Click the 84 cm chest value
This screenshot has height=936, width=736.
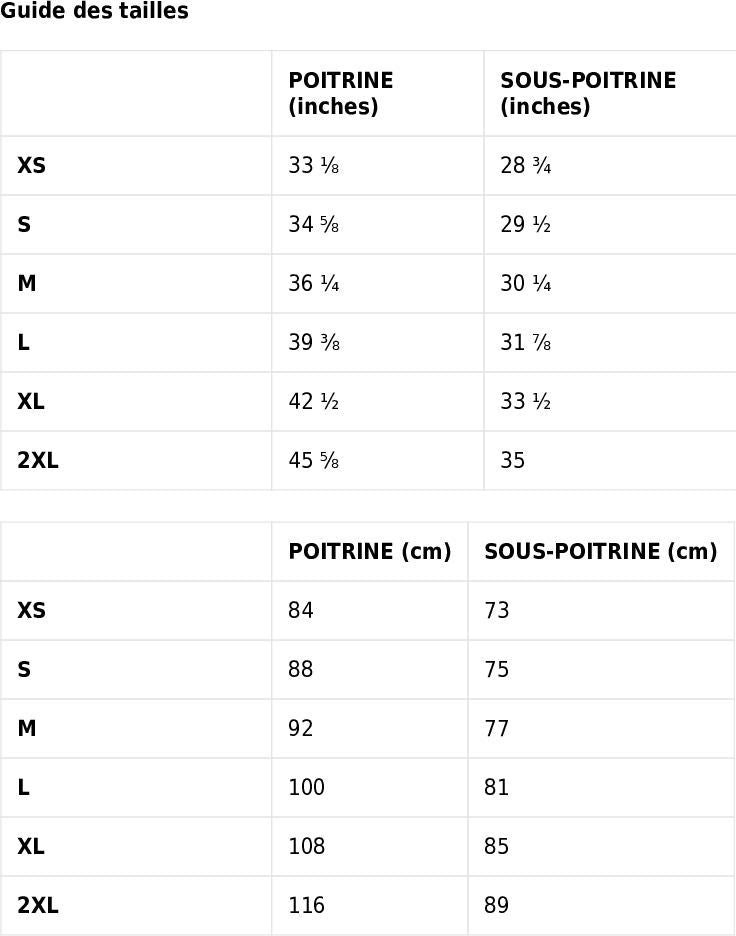[301, 610]
